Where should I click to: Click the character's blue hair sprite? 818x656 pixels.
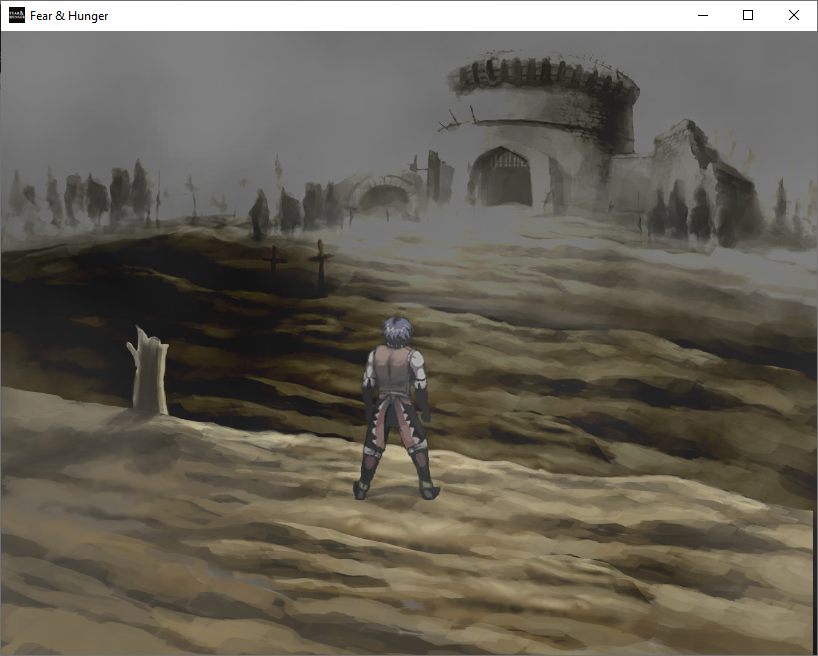(396, 332)
